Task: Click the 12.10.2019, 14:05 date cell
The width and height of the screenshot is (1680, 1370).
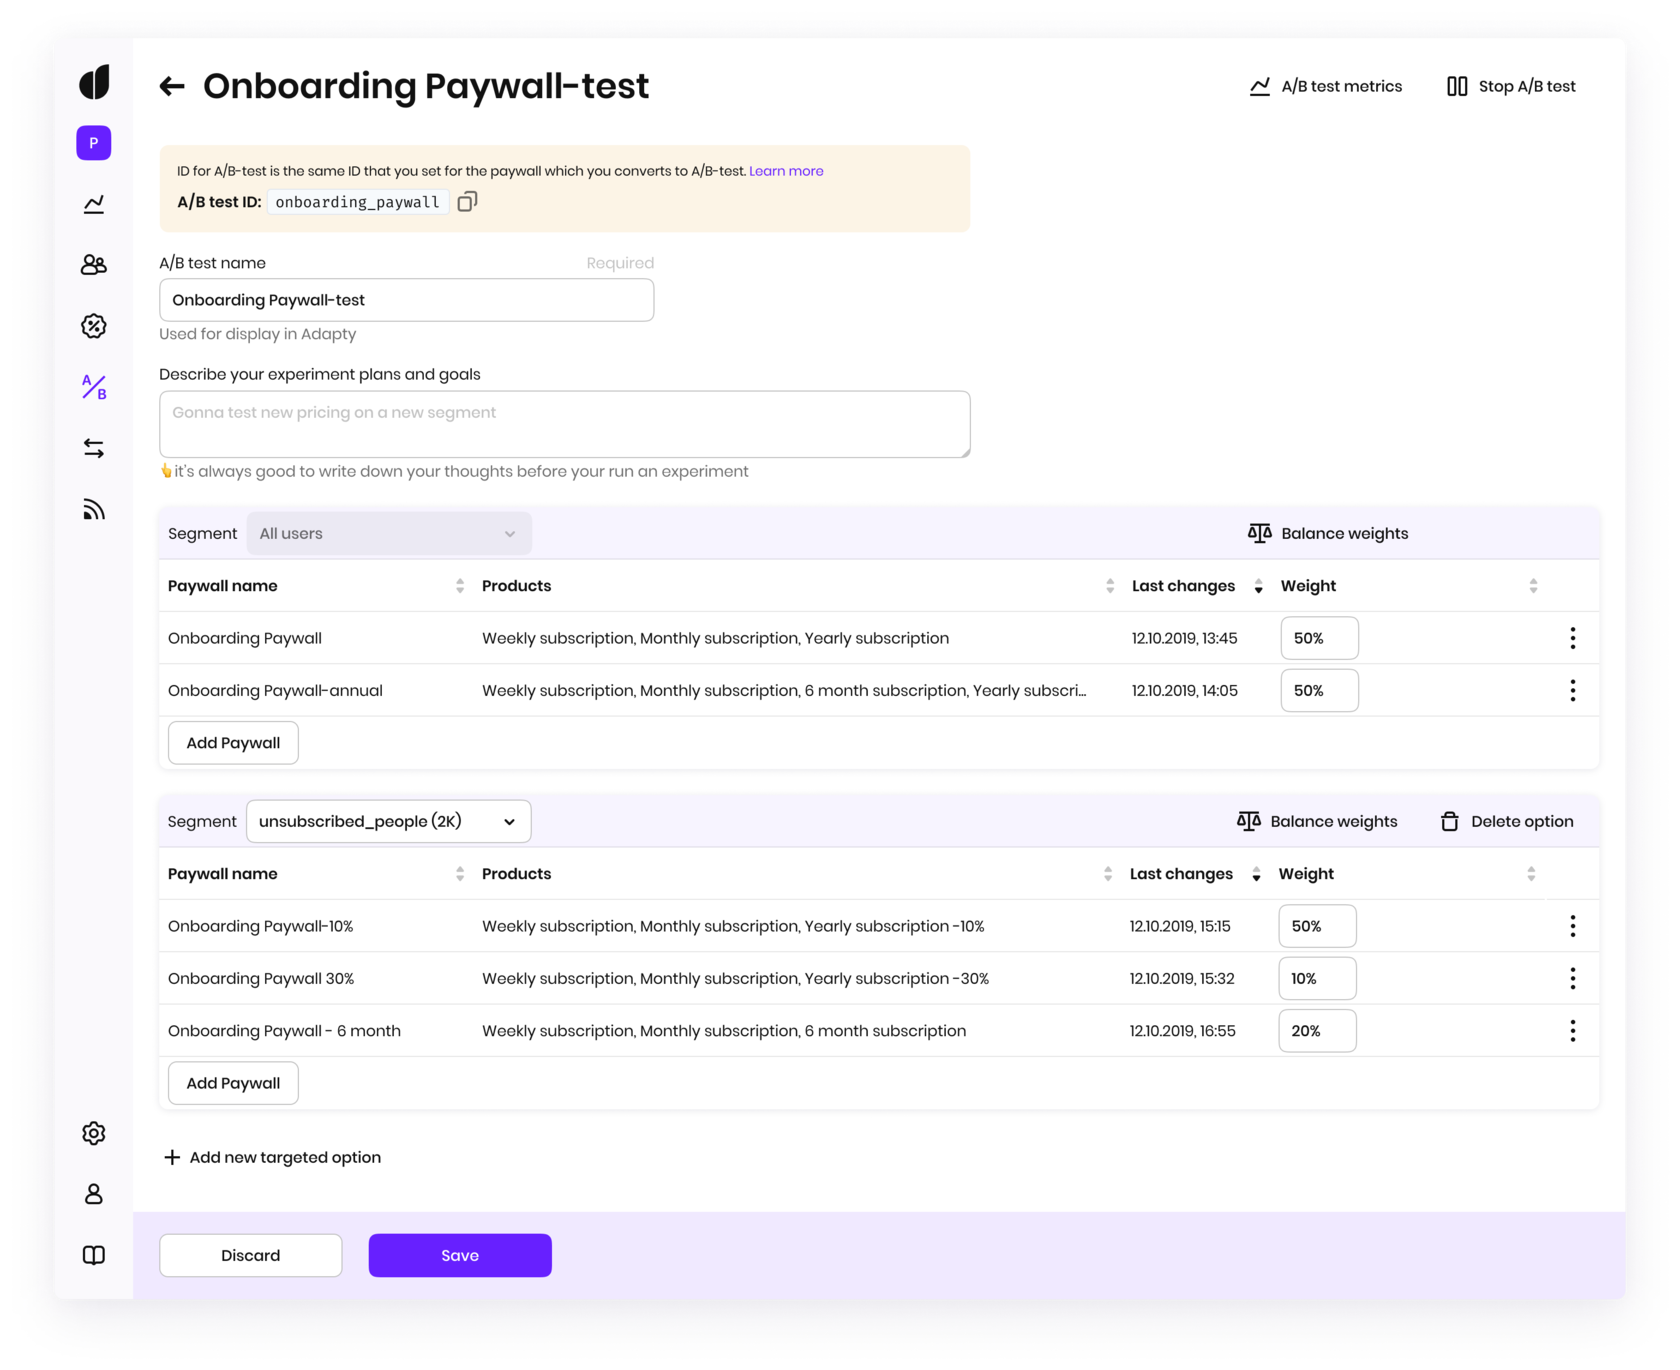Action: (1185, 691)
